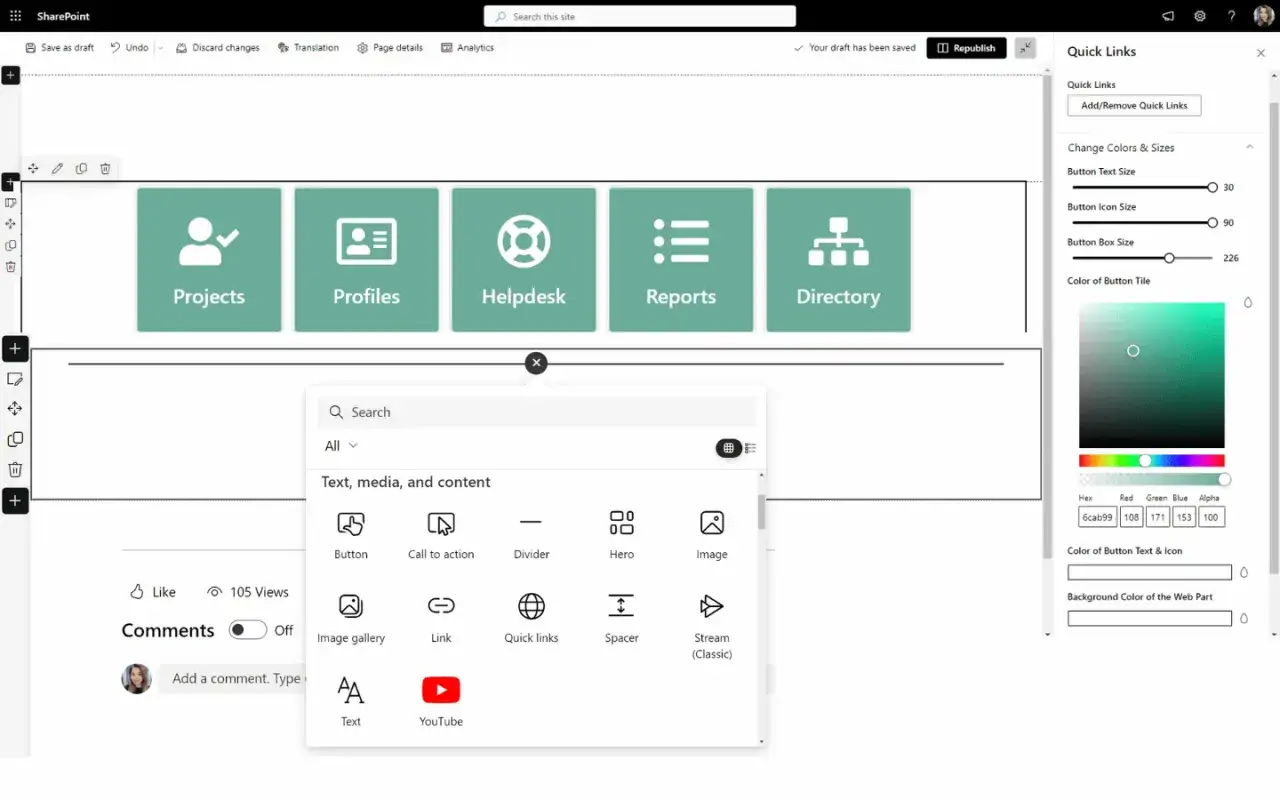Click the Like thumbs-up button

(153, 592)
